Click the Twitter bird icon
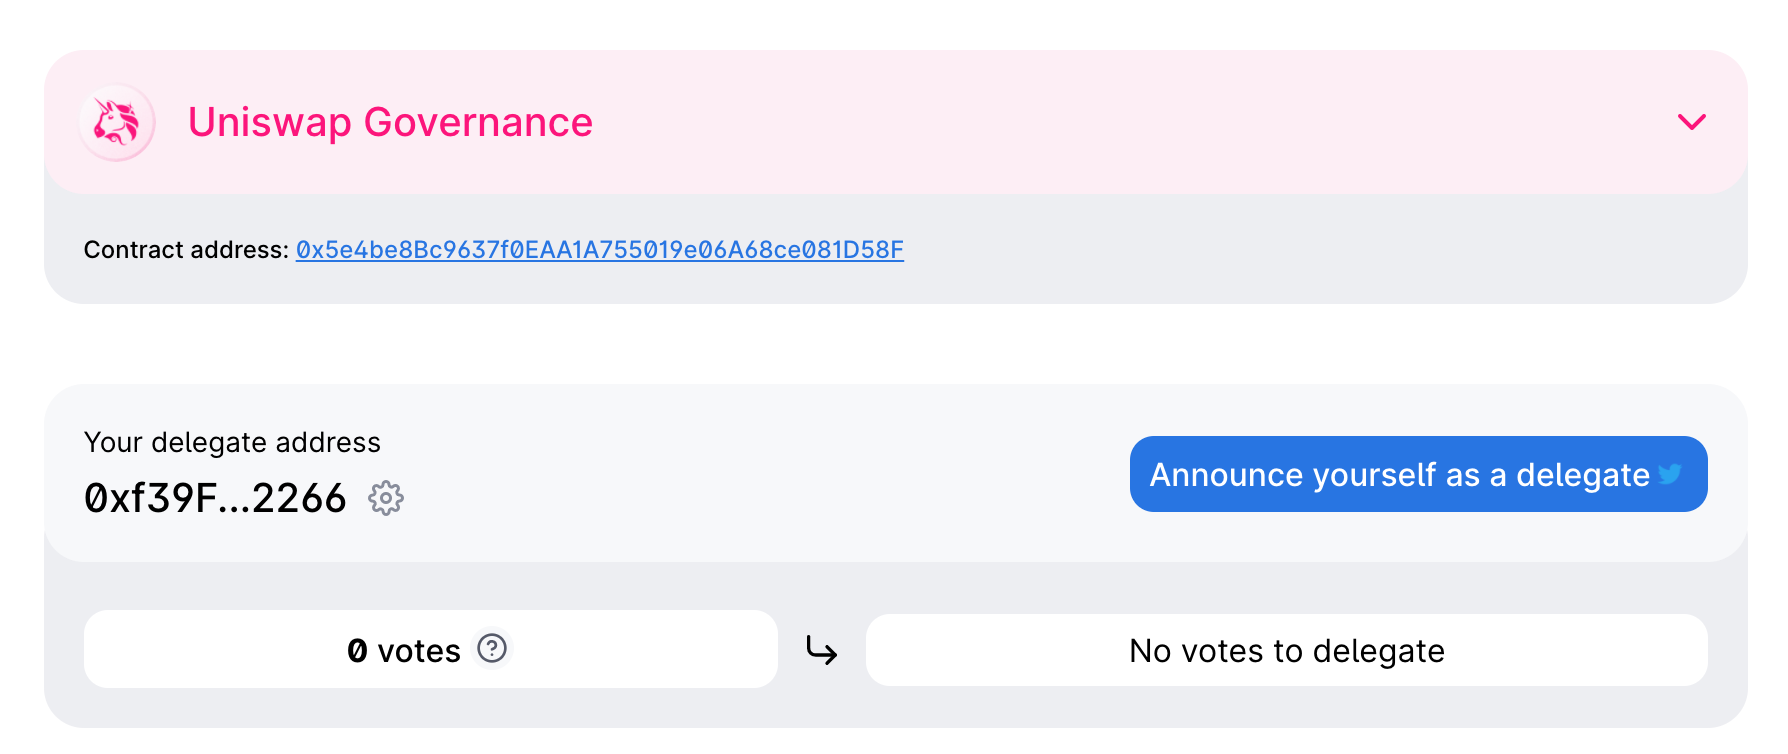Image resolution: width=1788 pixels, height=754 pixels. (x=1670, y=474)
